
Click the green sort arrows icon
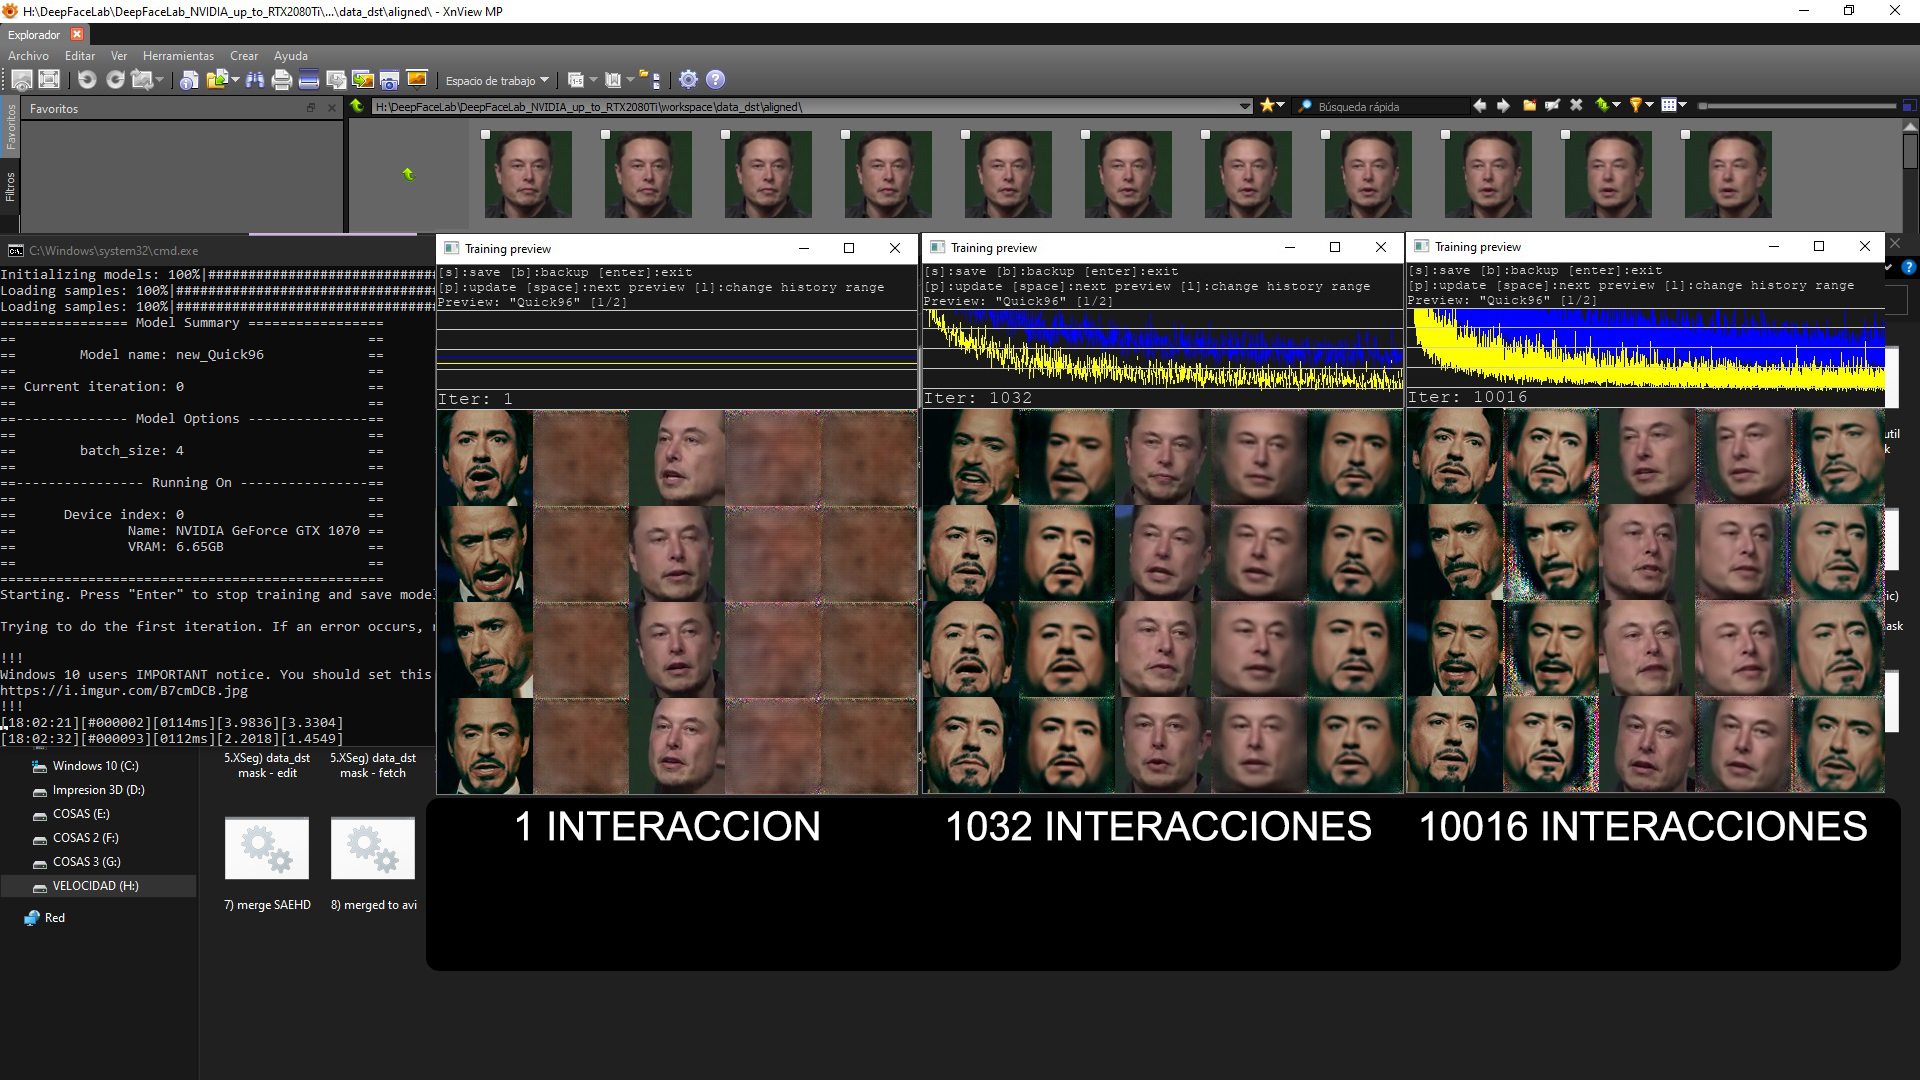click(x=1602, y=105)
